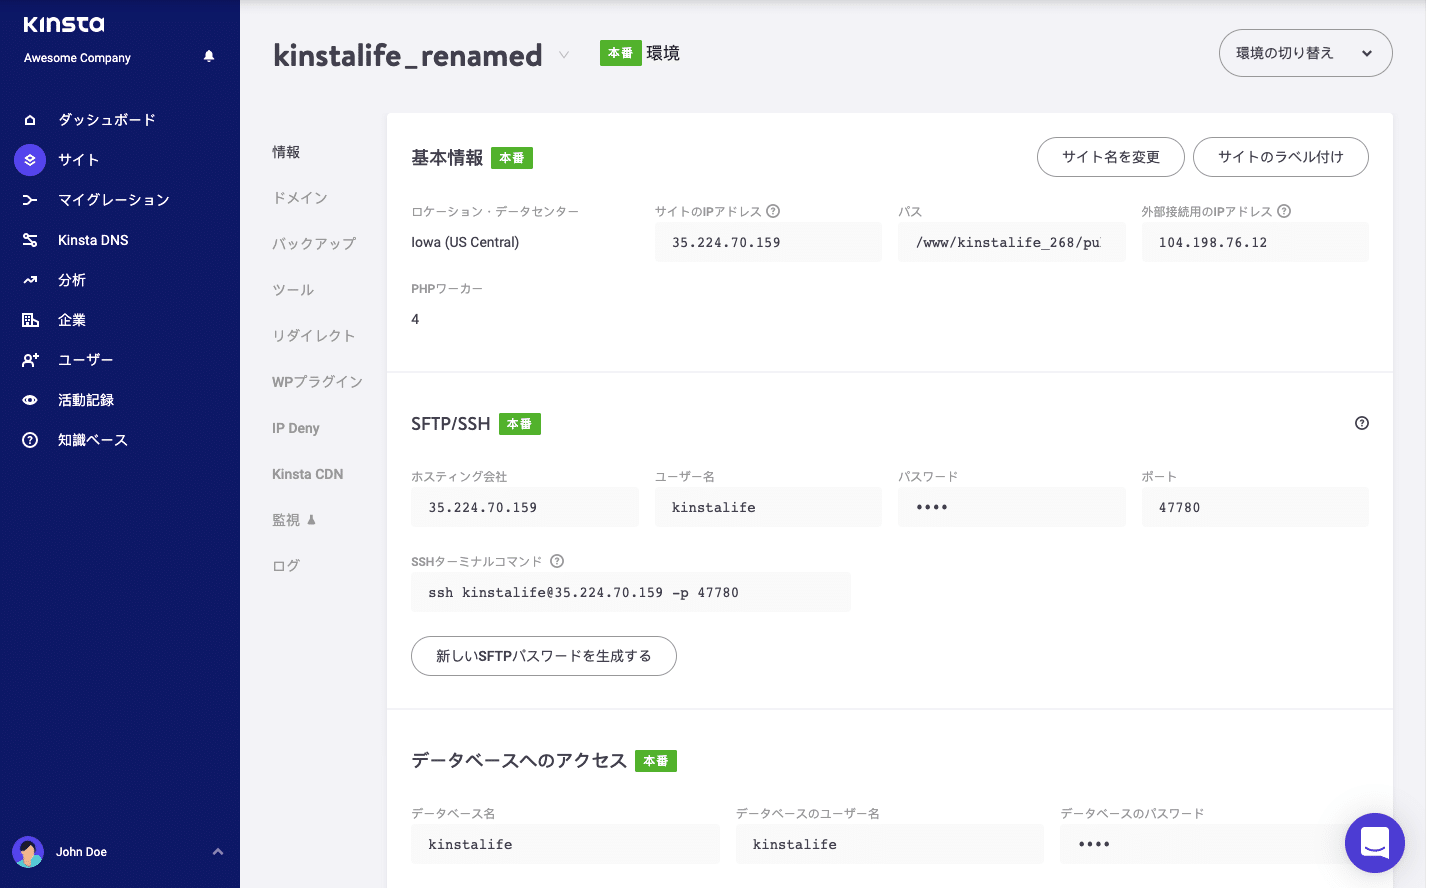The image size is (1435, 888).
Task: Click the 本番 badge beside 基本情報
Action: click(x=512, y=158)
